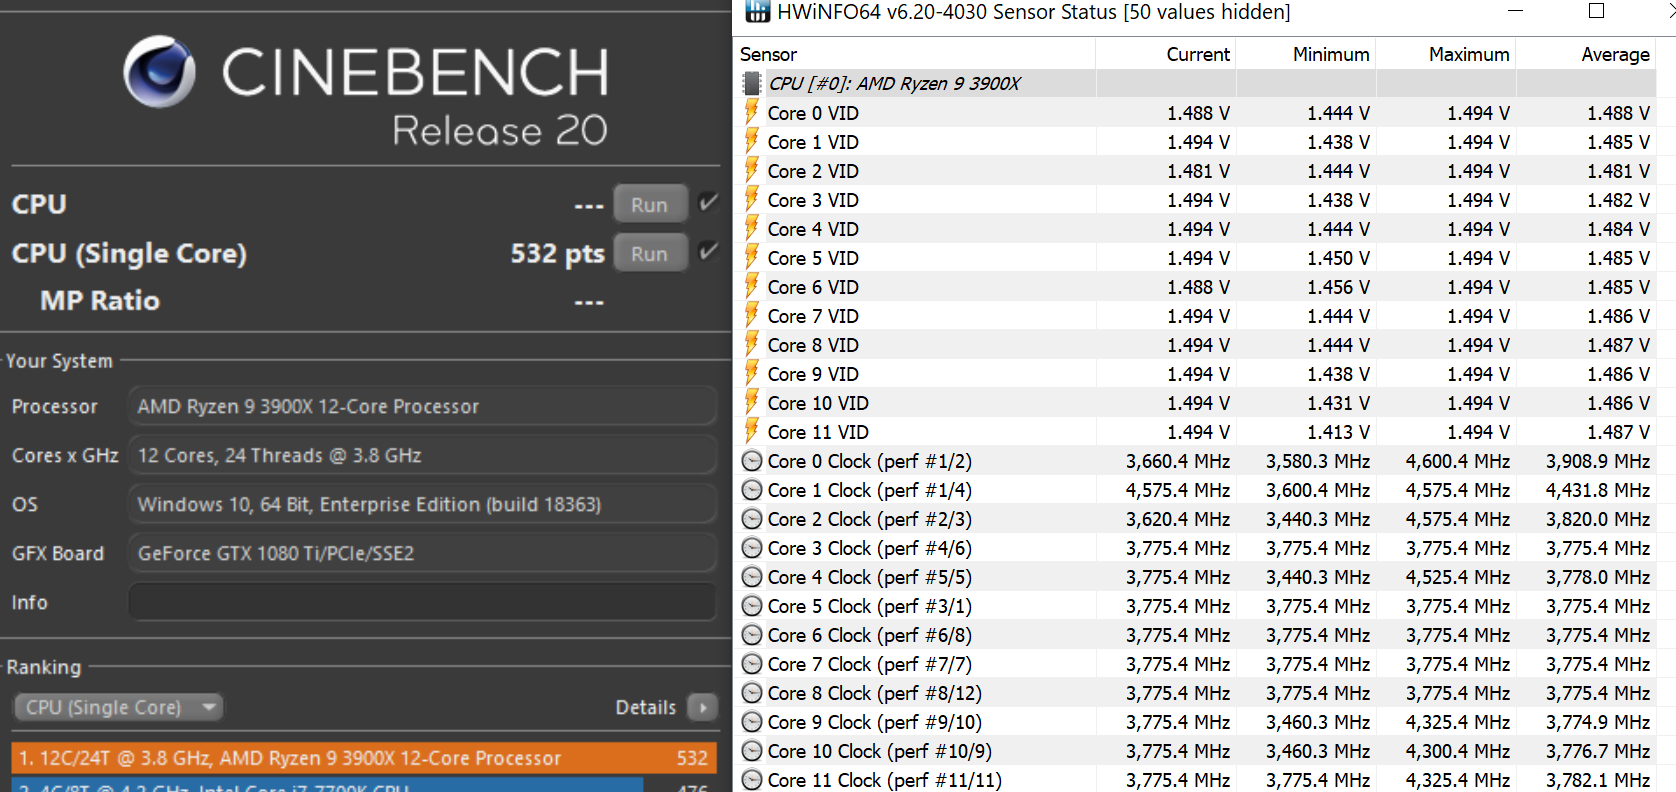Click the Cinebench logo sphere icon
The image size is (1676, 792).
tap(160, 71)
